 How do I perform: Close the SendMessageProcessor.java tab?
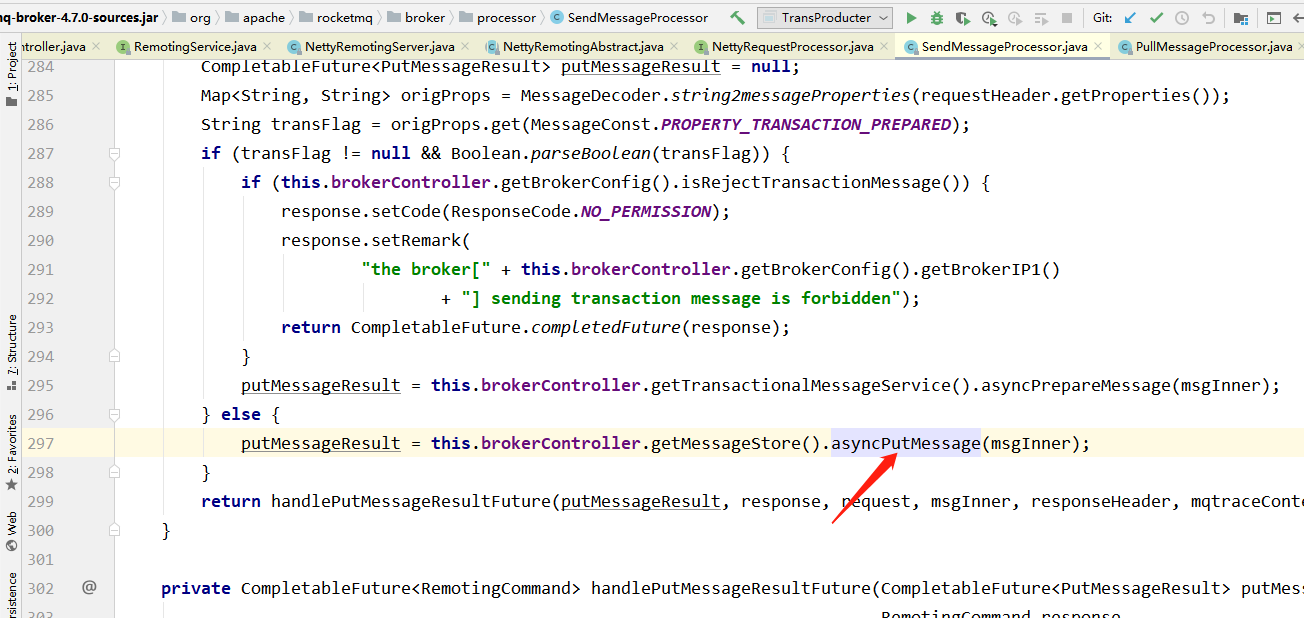pyautogui.click(x=1099, y=47)
